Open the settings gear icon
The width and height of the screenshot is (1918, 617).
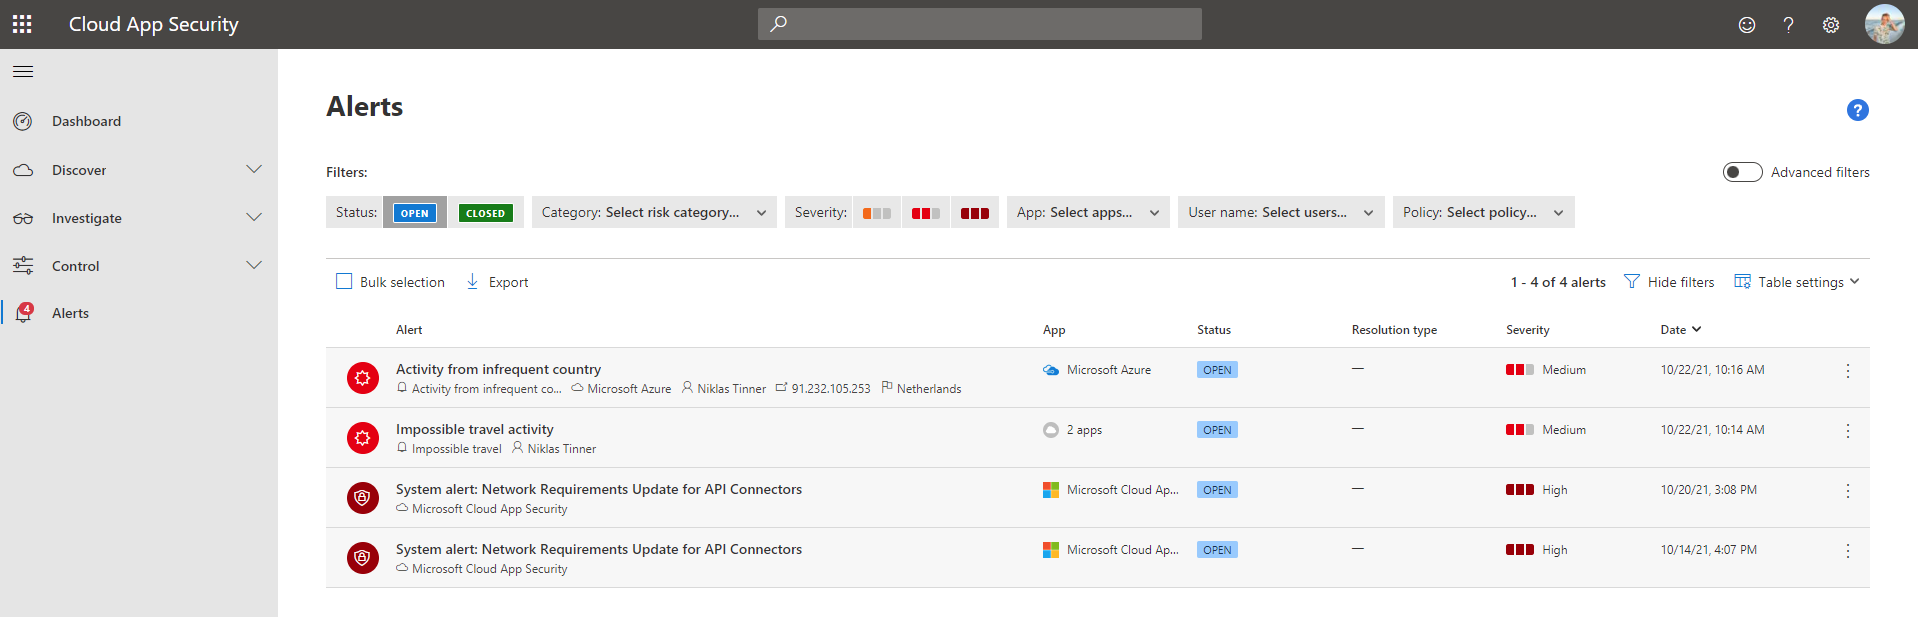tap(1831, 25)
